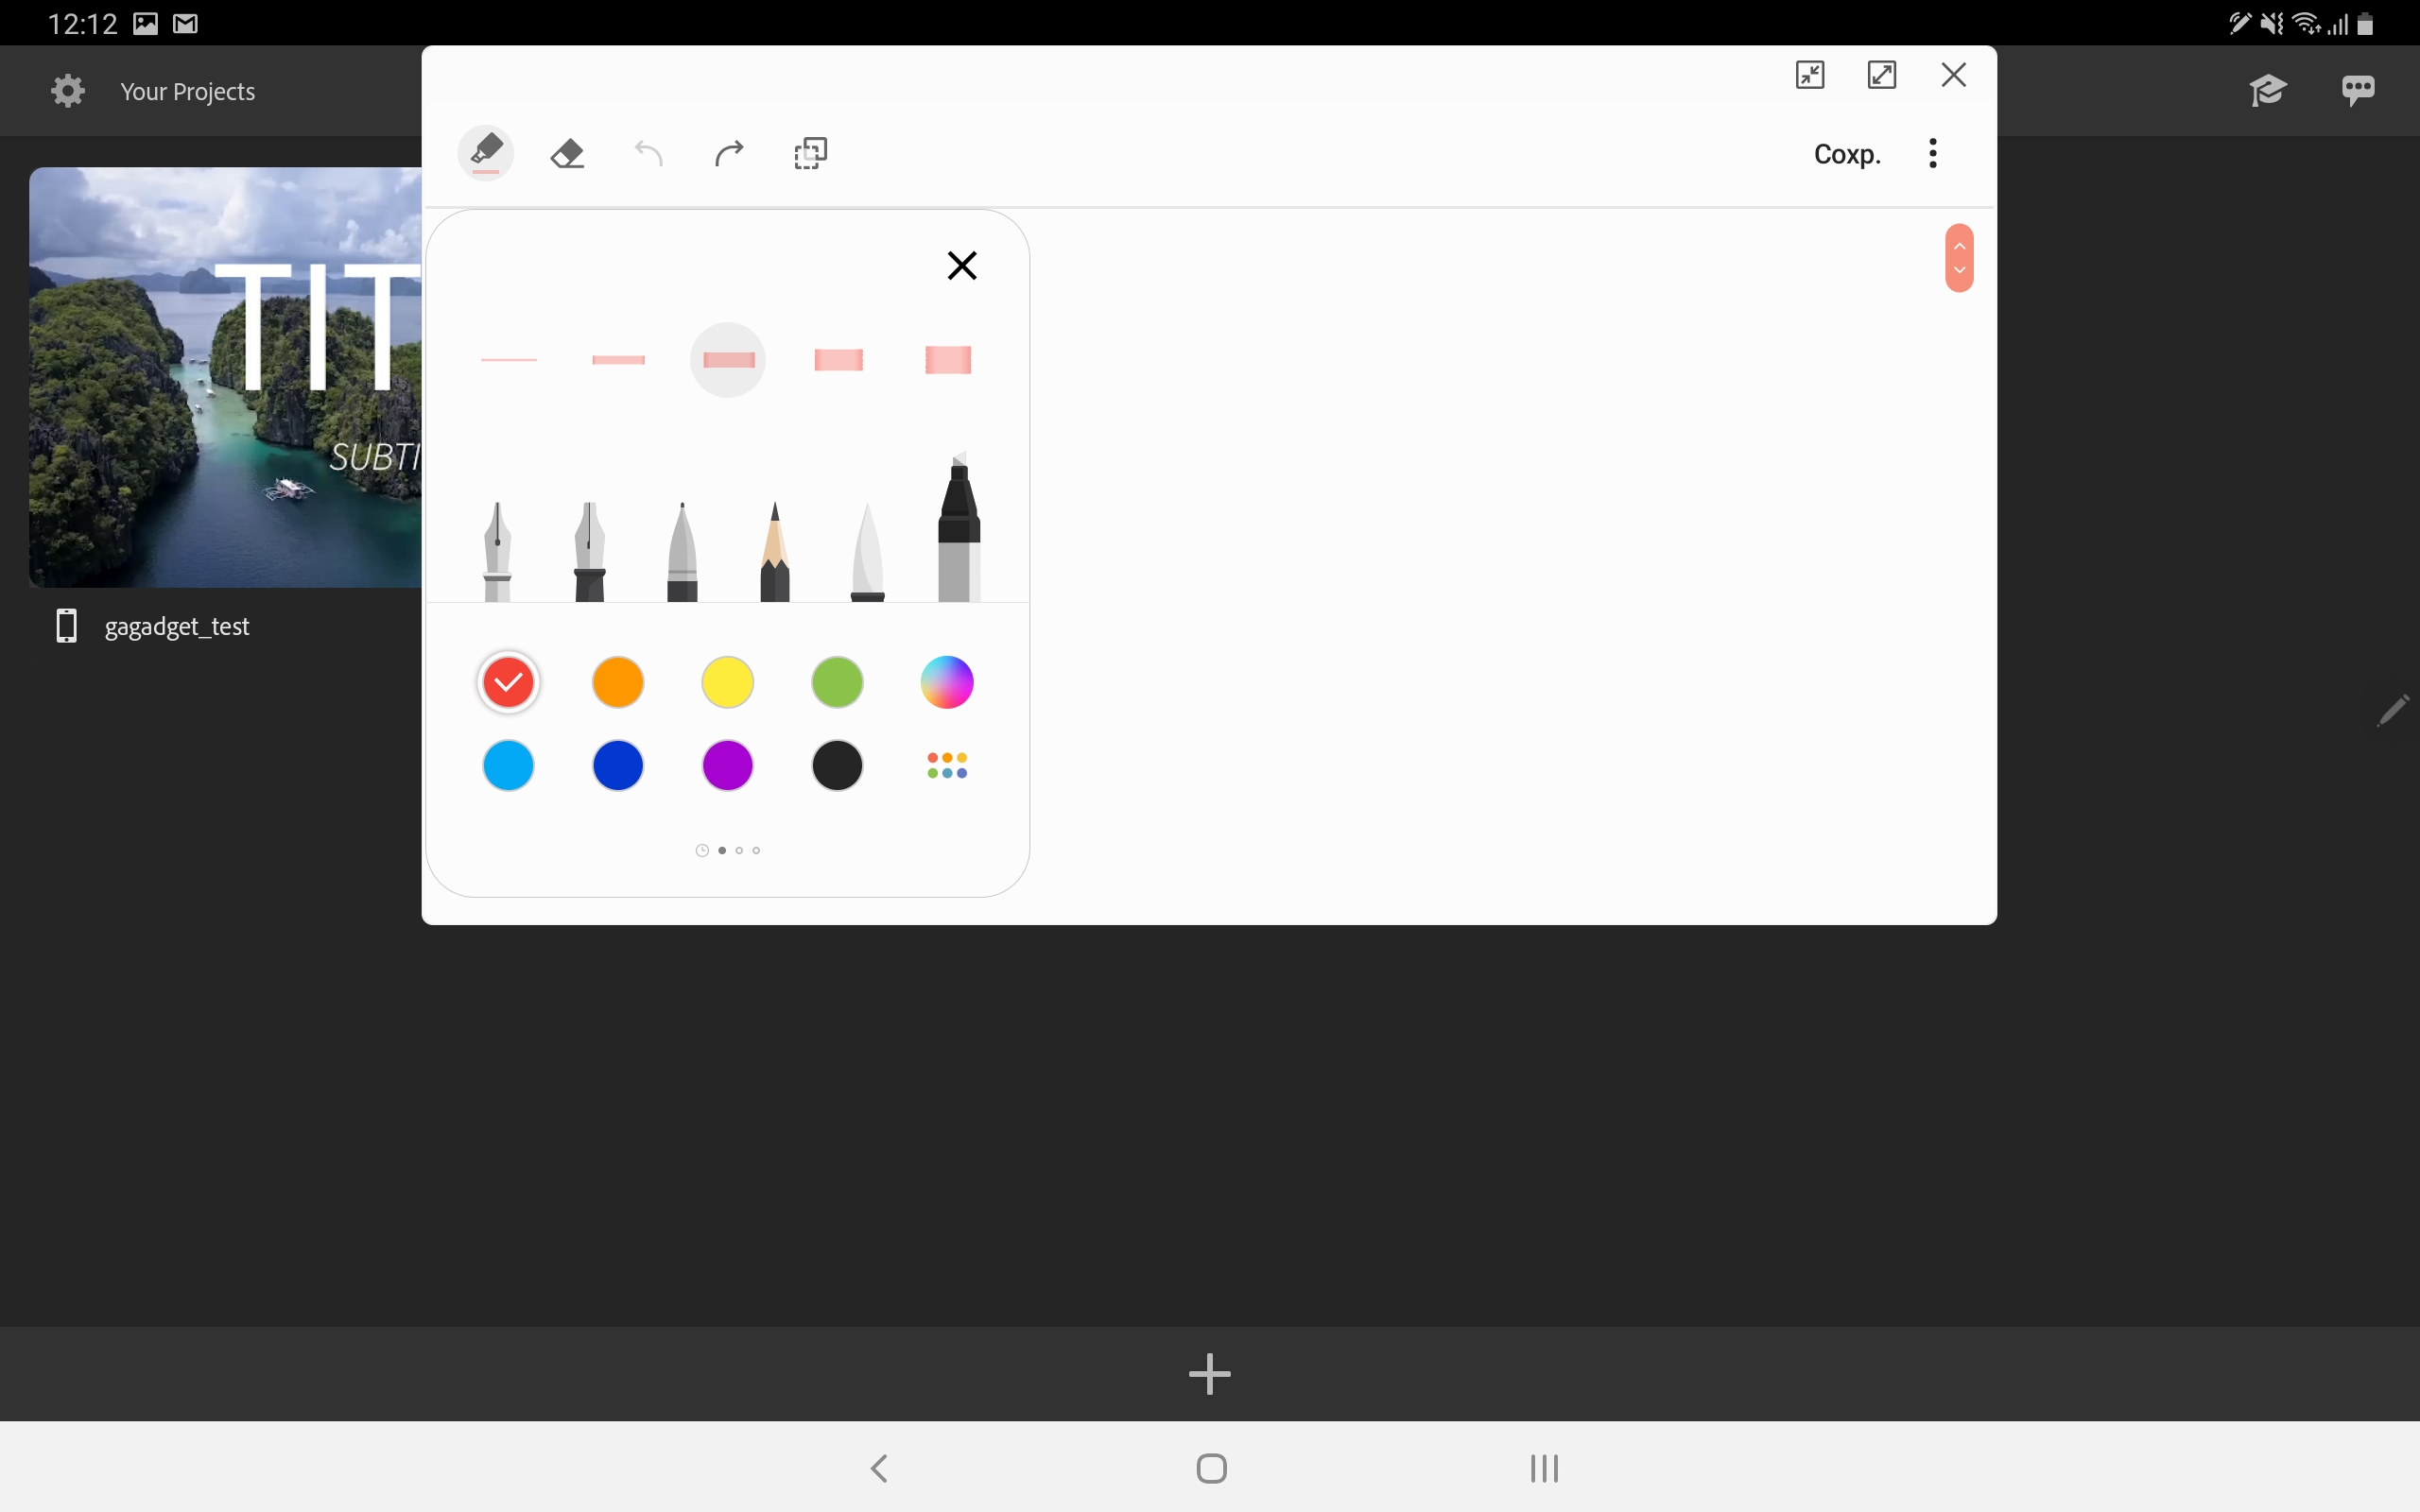Select thinnest stroke thickness
This screenshot has width=2420, height=1512.
(509, 360)
